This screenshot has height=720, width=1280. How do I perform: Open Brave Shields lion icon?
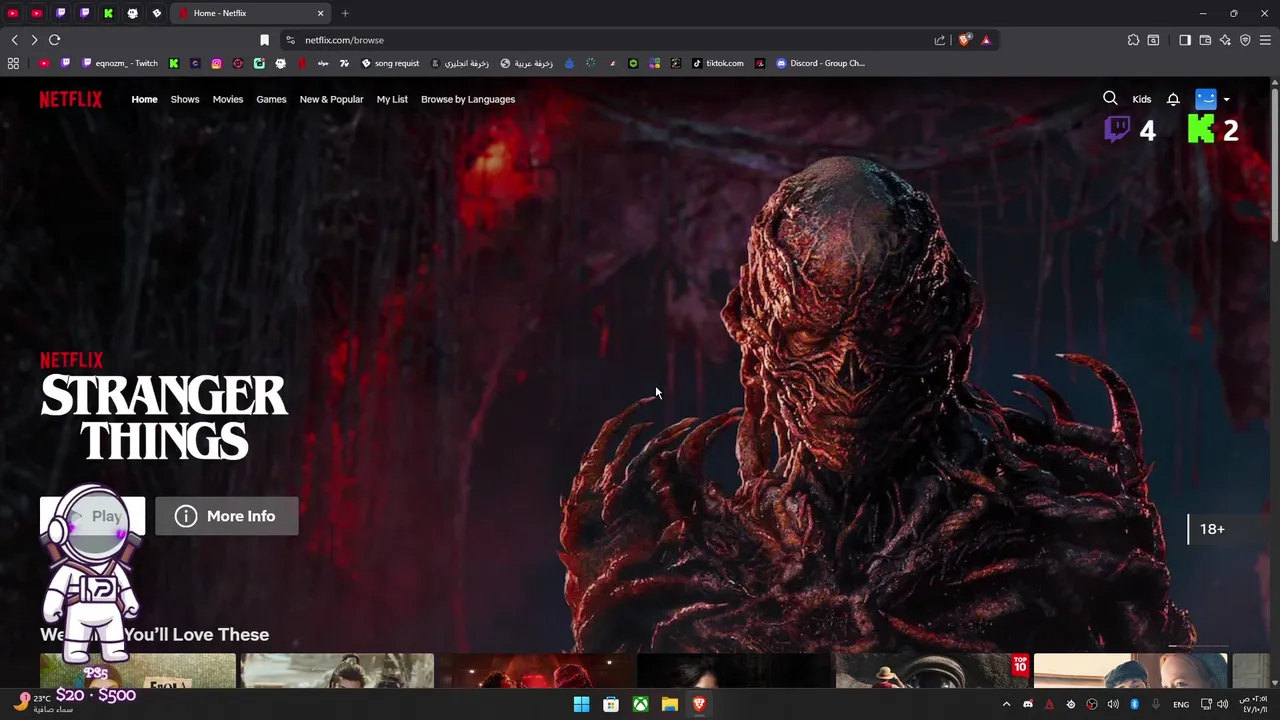965,40
